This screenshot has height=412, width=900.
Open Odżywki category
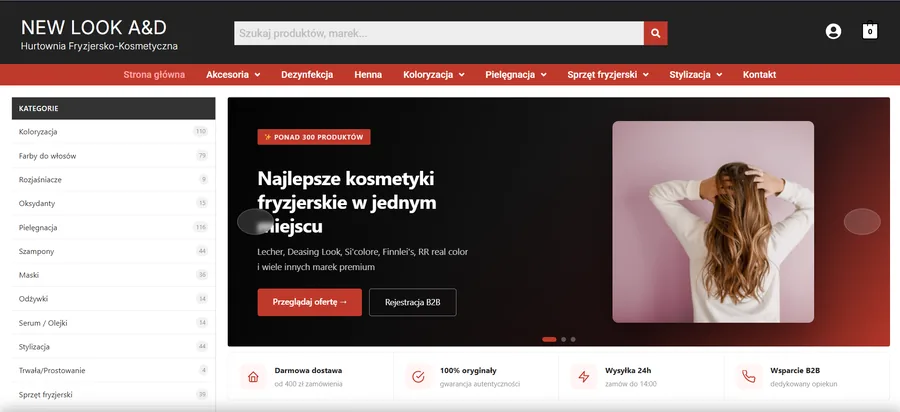point(114,299)
